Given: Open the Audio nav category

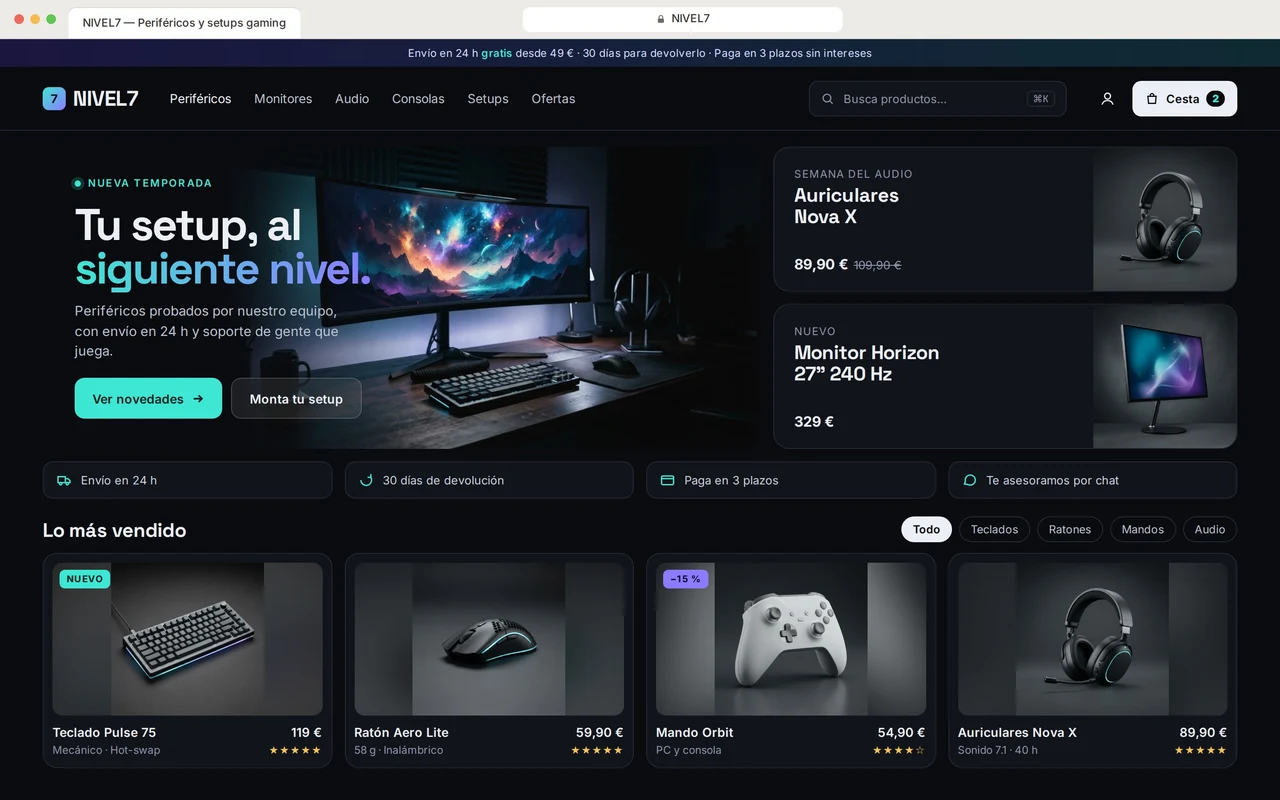Looking at the screenshot, I should pyautogui.click(x=352, y=99).
